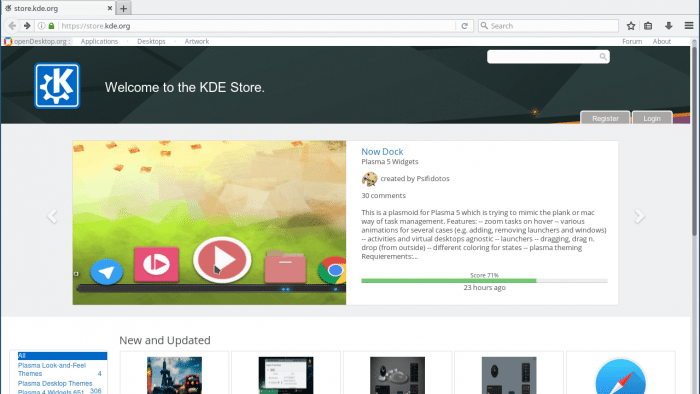Click the New and Updated heading
700x394 pixels.
165,340
